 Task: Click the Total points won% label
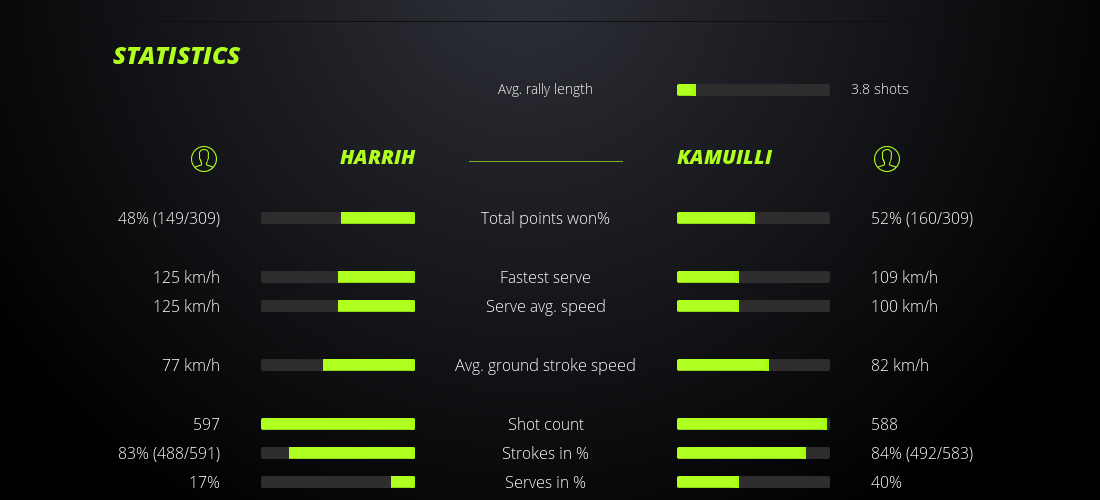(545, 218)
